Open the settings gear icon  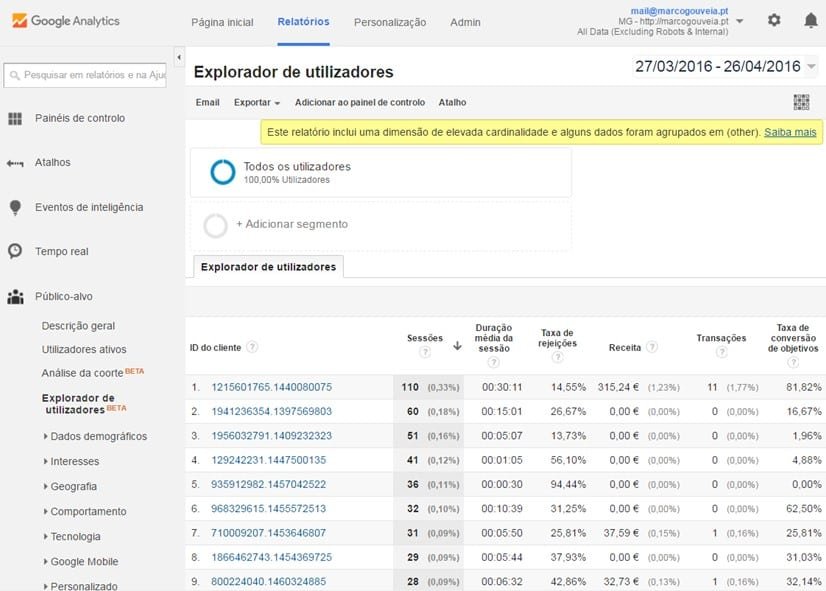click(774, 20)
